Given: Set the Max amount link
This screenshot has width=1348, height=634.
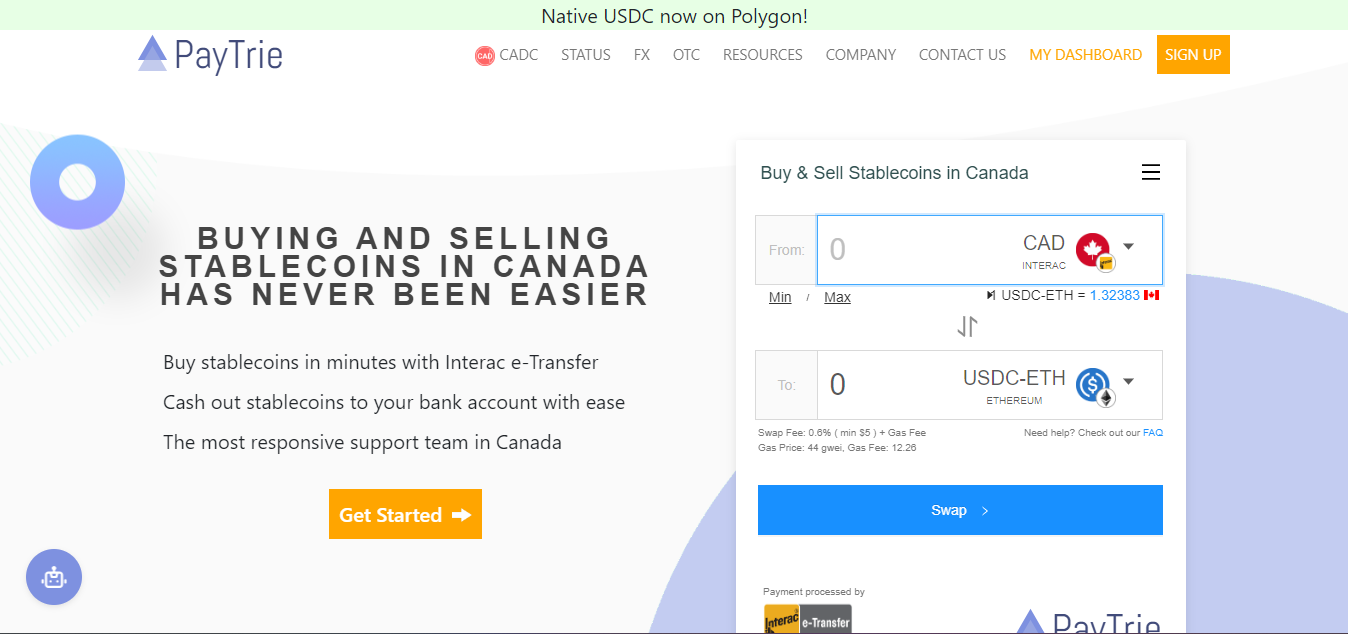Looking at the screenshot, I should point(837,297).
